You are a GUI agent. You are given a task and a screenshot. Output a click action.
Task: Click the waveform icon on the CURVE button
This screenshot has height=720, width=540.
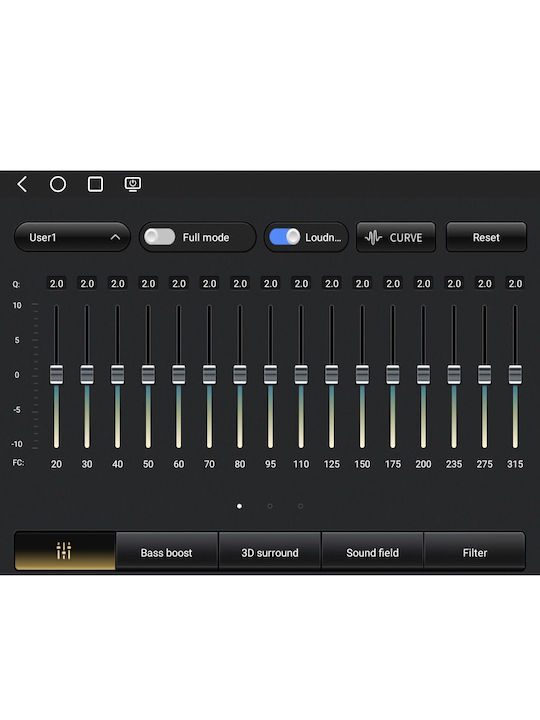[373, 237]
